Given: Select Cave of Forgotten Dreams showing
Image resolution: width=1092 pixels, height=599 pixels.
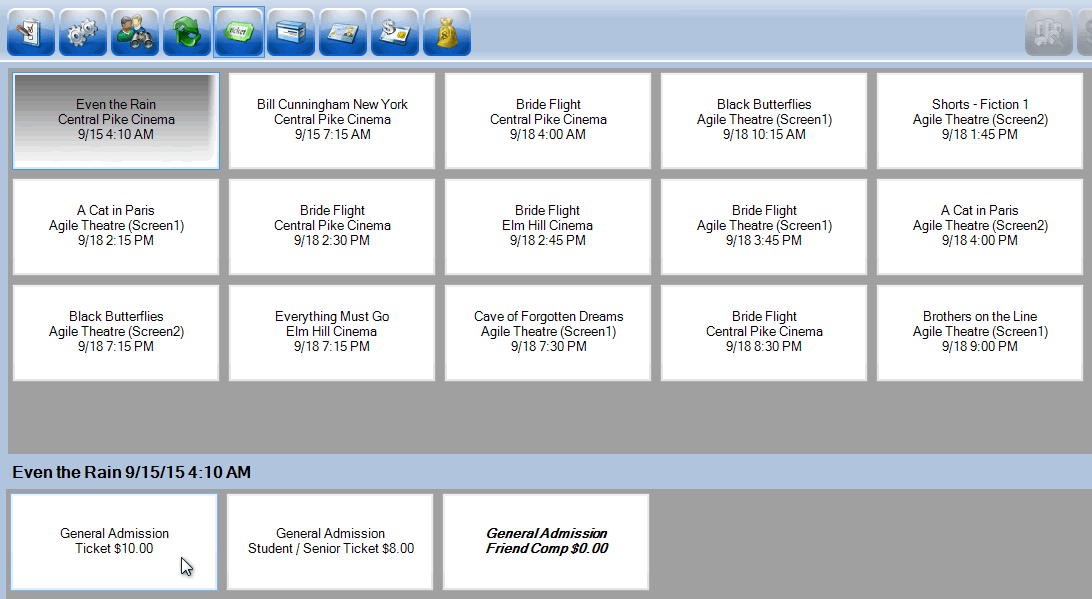Looking at the screenshot, I should [548, 332].
